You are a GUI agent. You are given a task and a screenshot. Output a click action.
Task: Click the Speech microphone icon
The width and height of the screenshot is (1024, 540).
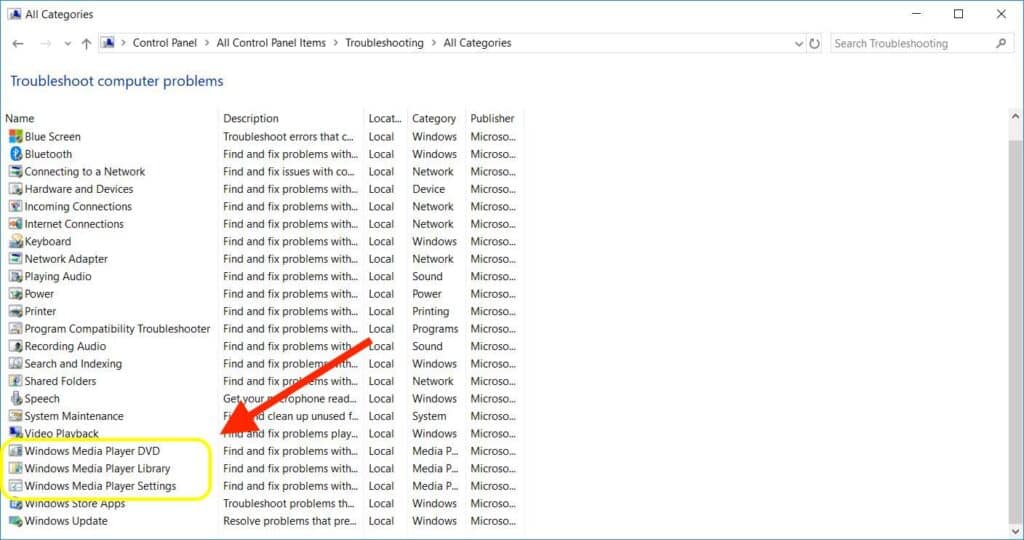(x=15, y=399)
